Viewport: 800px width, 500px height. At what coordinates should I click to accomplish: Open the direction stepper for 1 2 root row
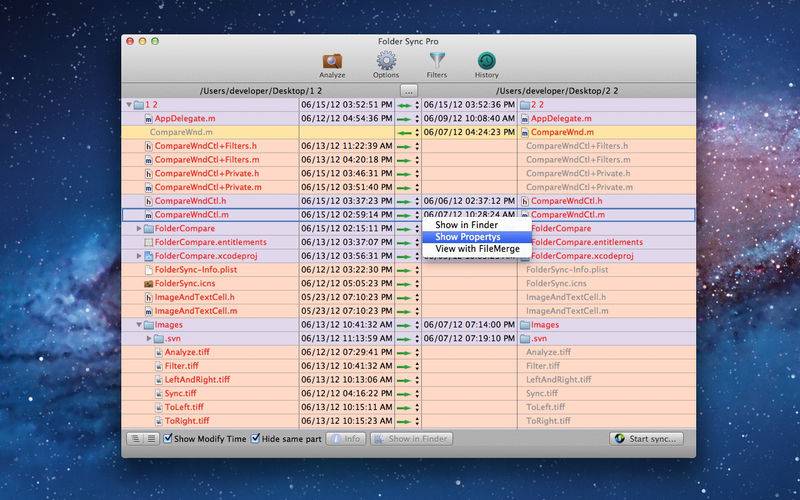coord(417,105)
